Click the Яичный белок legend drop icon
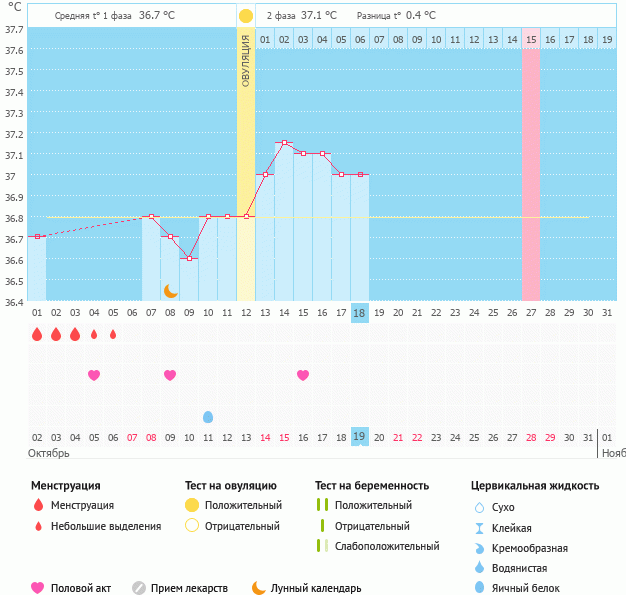626x595 pixels. click(479, 588)
